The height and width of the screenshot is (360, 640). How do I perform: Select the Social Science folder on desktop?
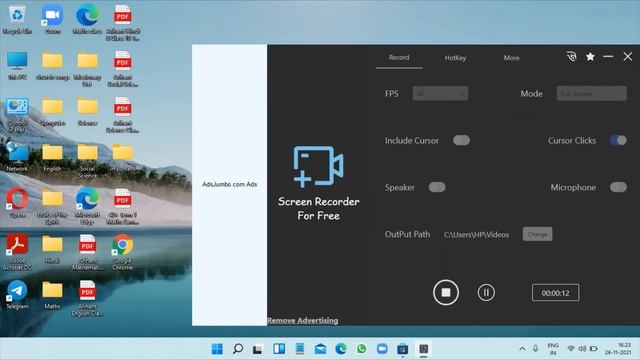87,161
